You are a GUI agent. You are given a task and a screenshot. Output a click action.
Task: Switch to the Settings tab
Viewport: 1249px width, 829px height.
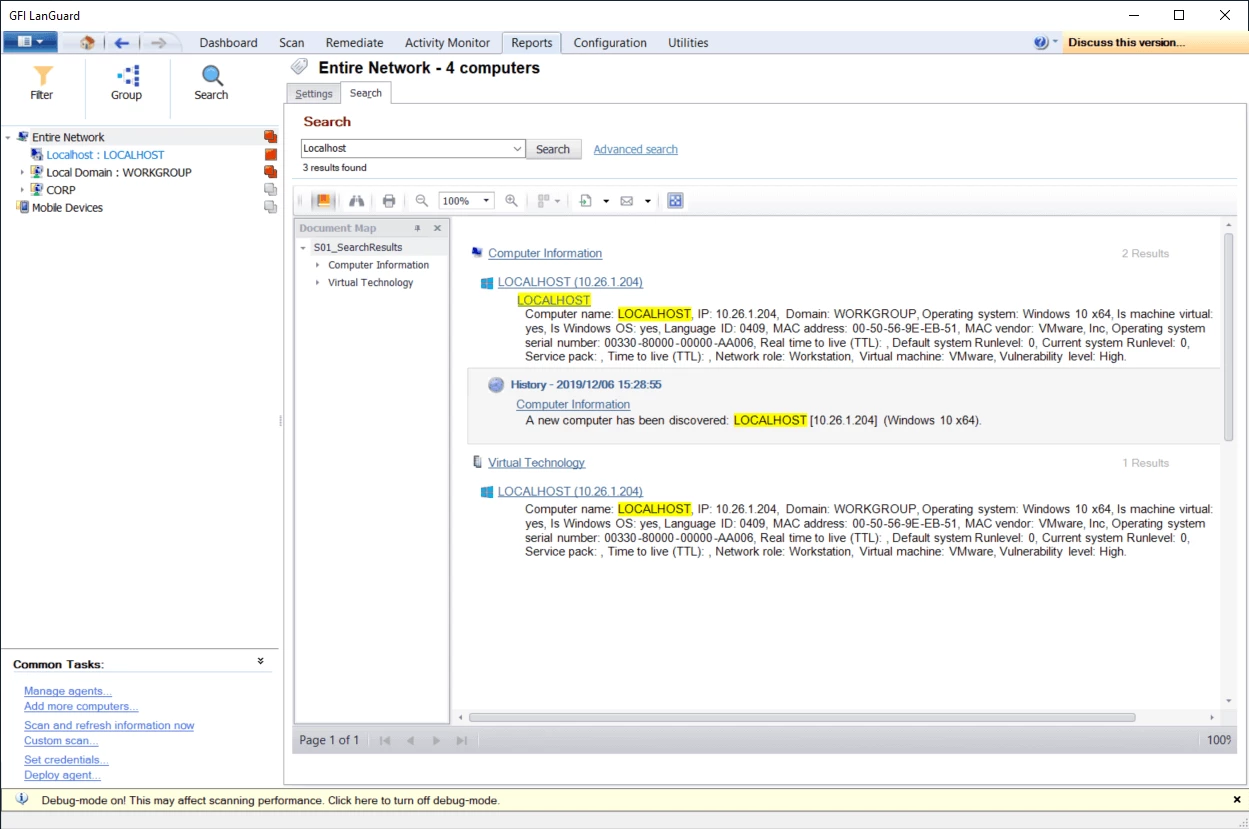pyautogui.click(x=313, y=93)
